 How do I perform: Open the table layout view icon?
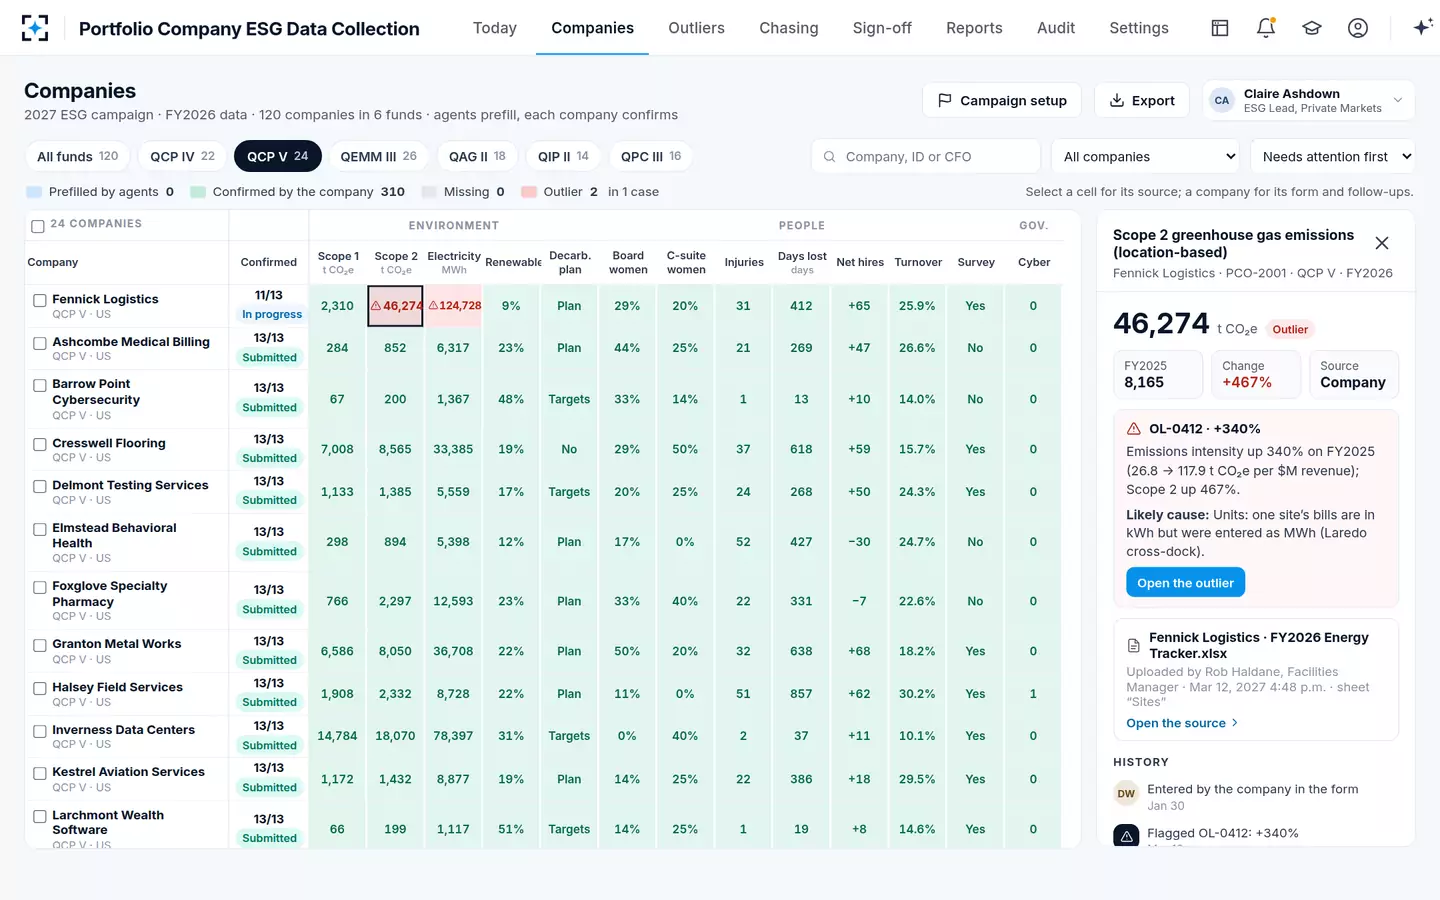click(1220, 28)
